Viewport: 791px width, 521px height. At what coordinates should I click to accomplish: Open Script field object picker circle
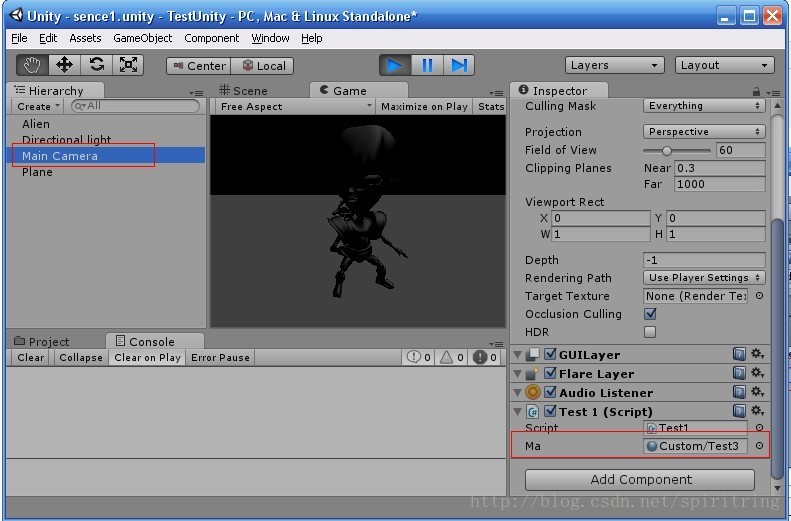tap(759, 428)
